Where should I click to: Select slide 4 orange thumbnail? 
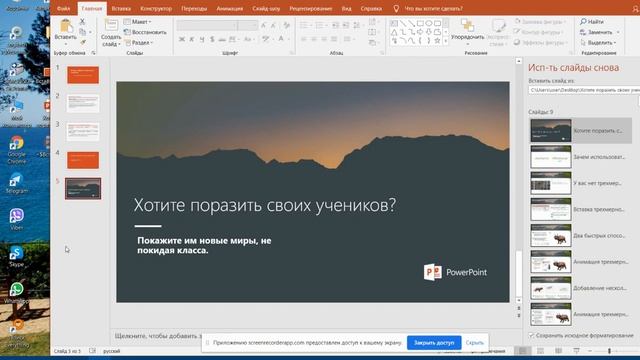click(x=83, y=160)
